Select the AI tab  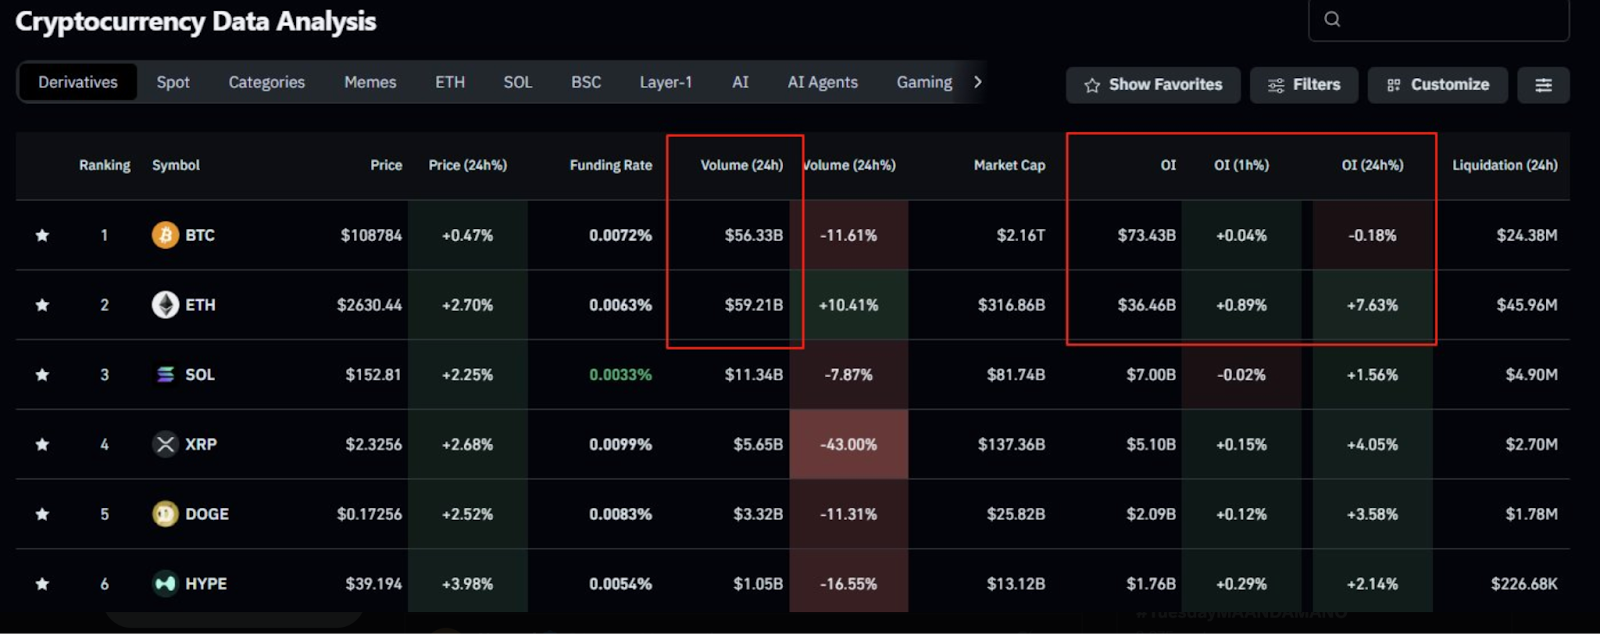tap(740, 82)
